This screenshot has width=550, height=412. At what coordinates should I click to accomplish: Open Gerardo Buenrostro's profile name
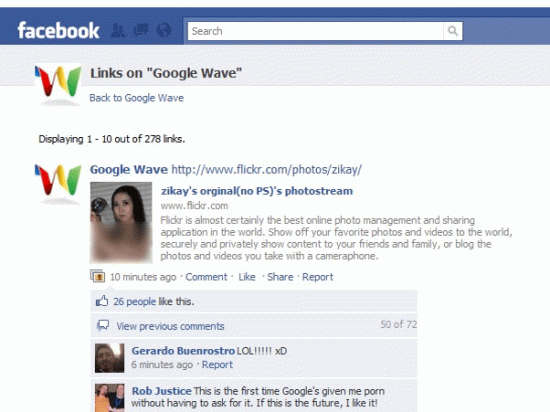183,351
